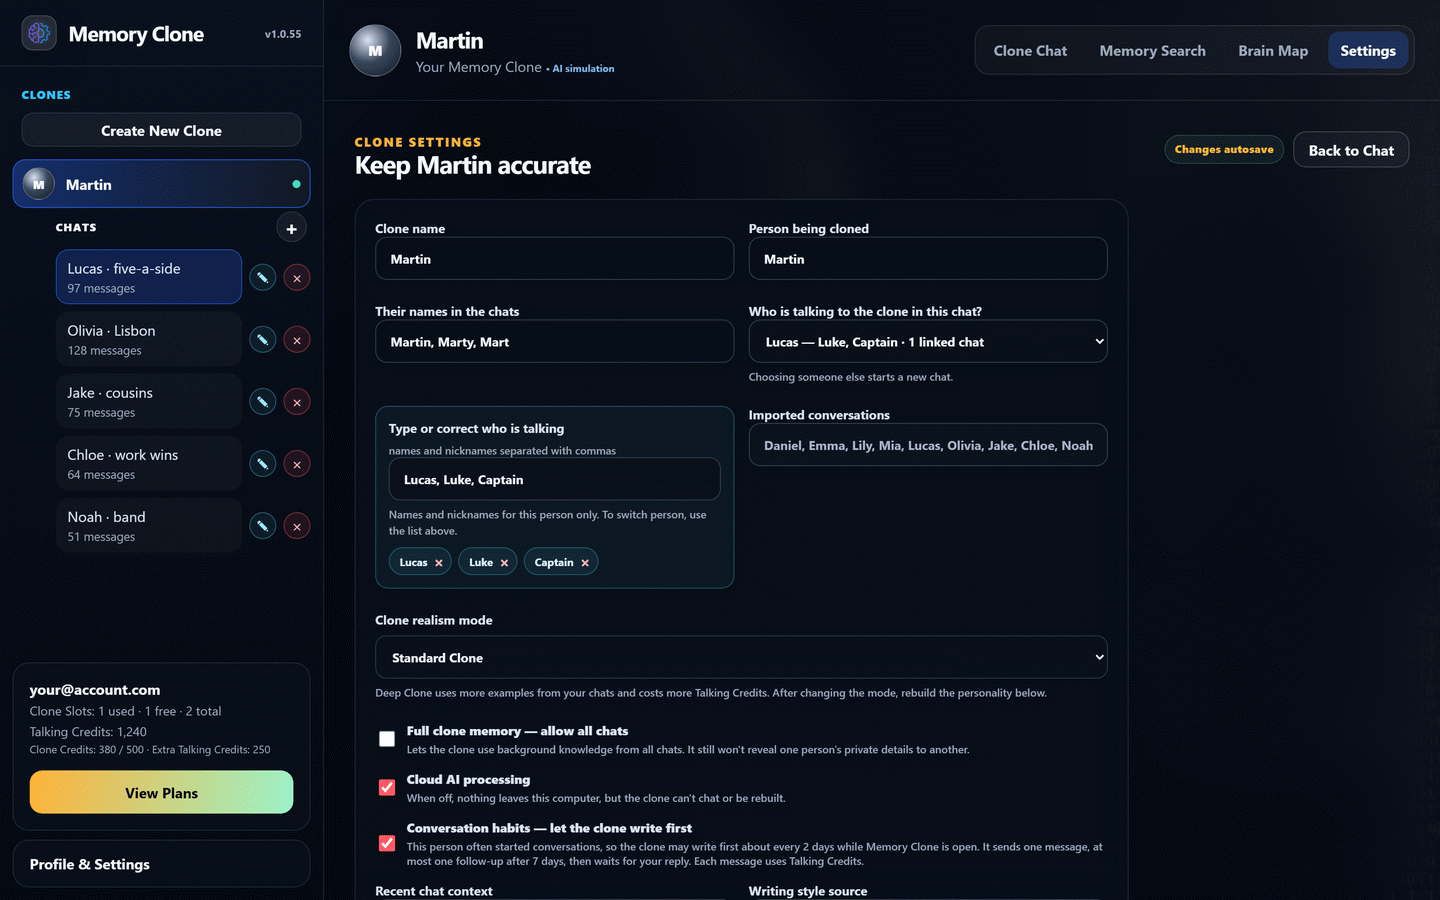Viewport: 1440px width, 900px height.
Task: Edit the Clone name field
Action: [x=554, y=259]
